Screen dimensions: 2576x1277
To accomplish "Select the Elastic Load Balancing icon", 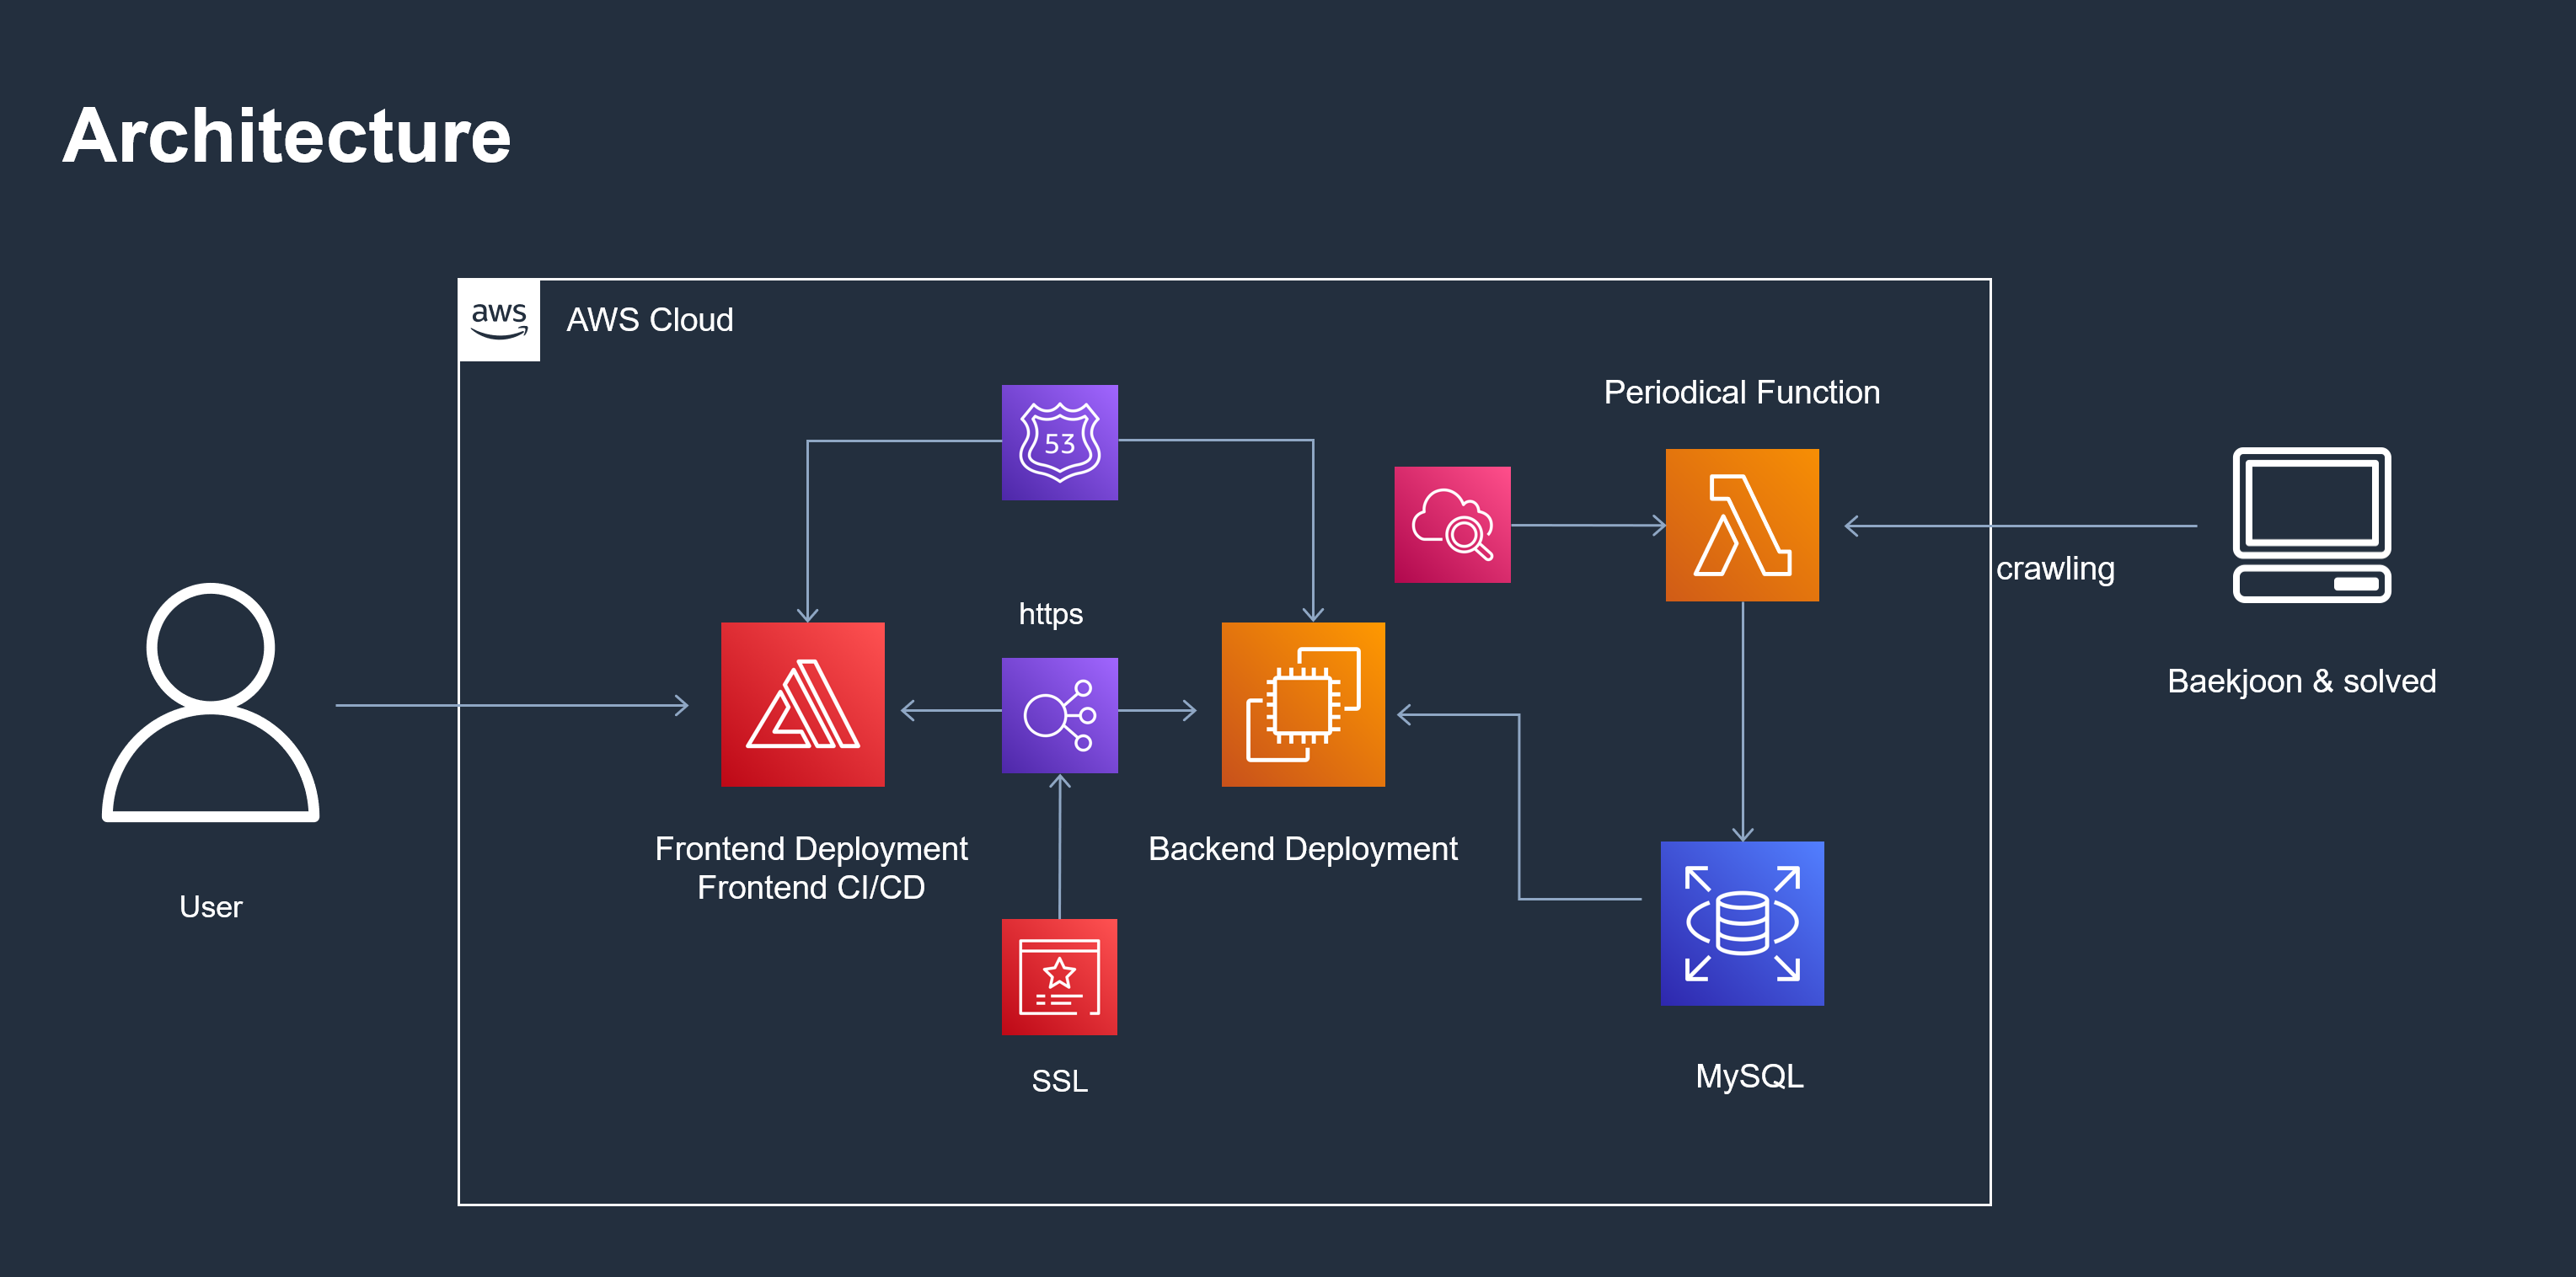I will (x=1060, y=715).
